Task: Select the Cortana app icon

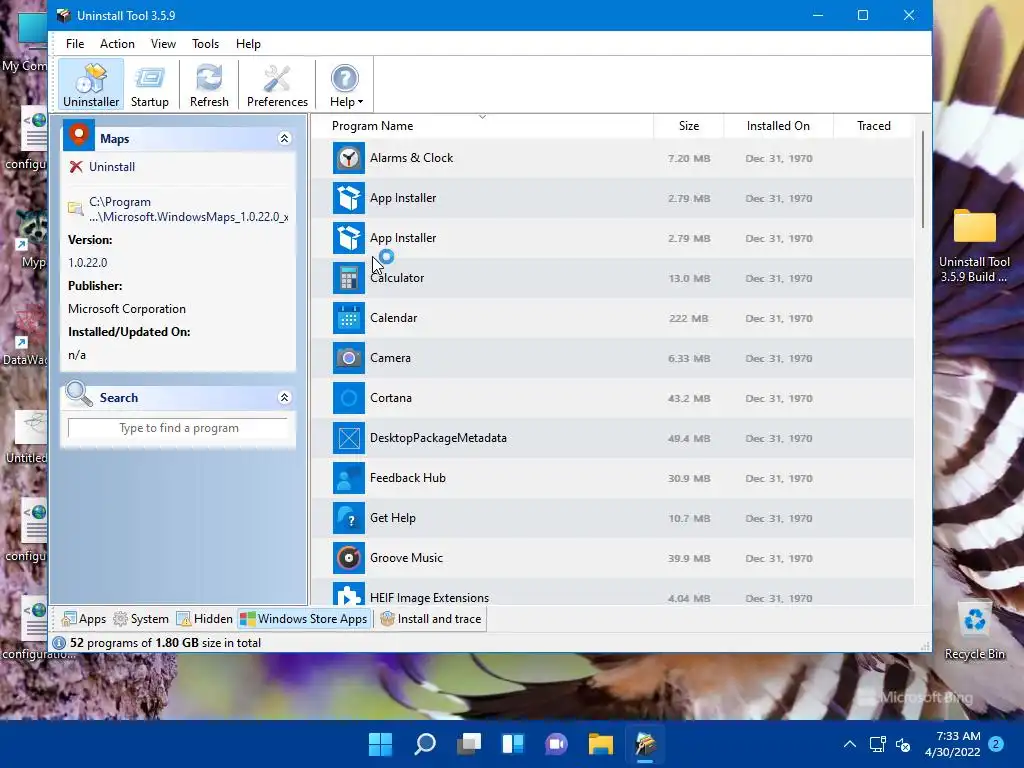Action: point(349,398)
